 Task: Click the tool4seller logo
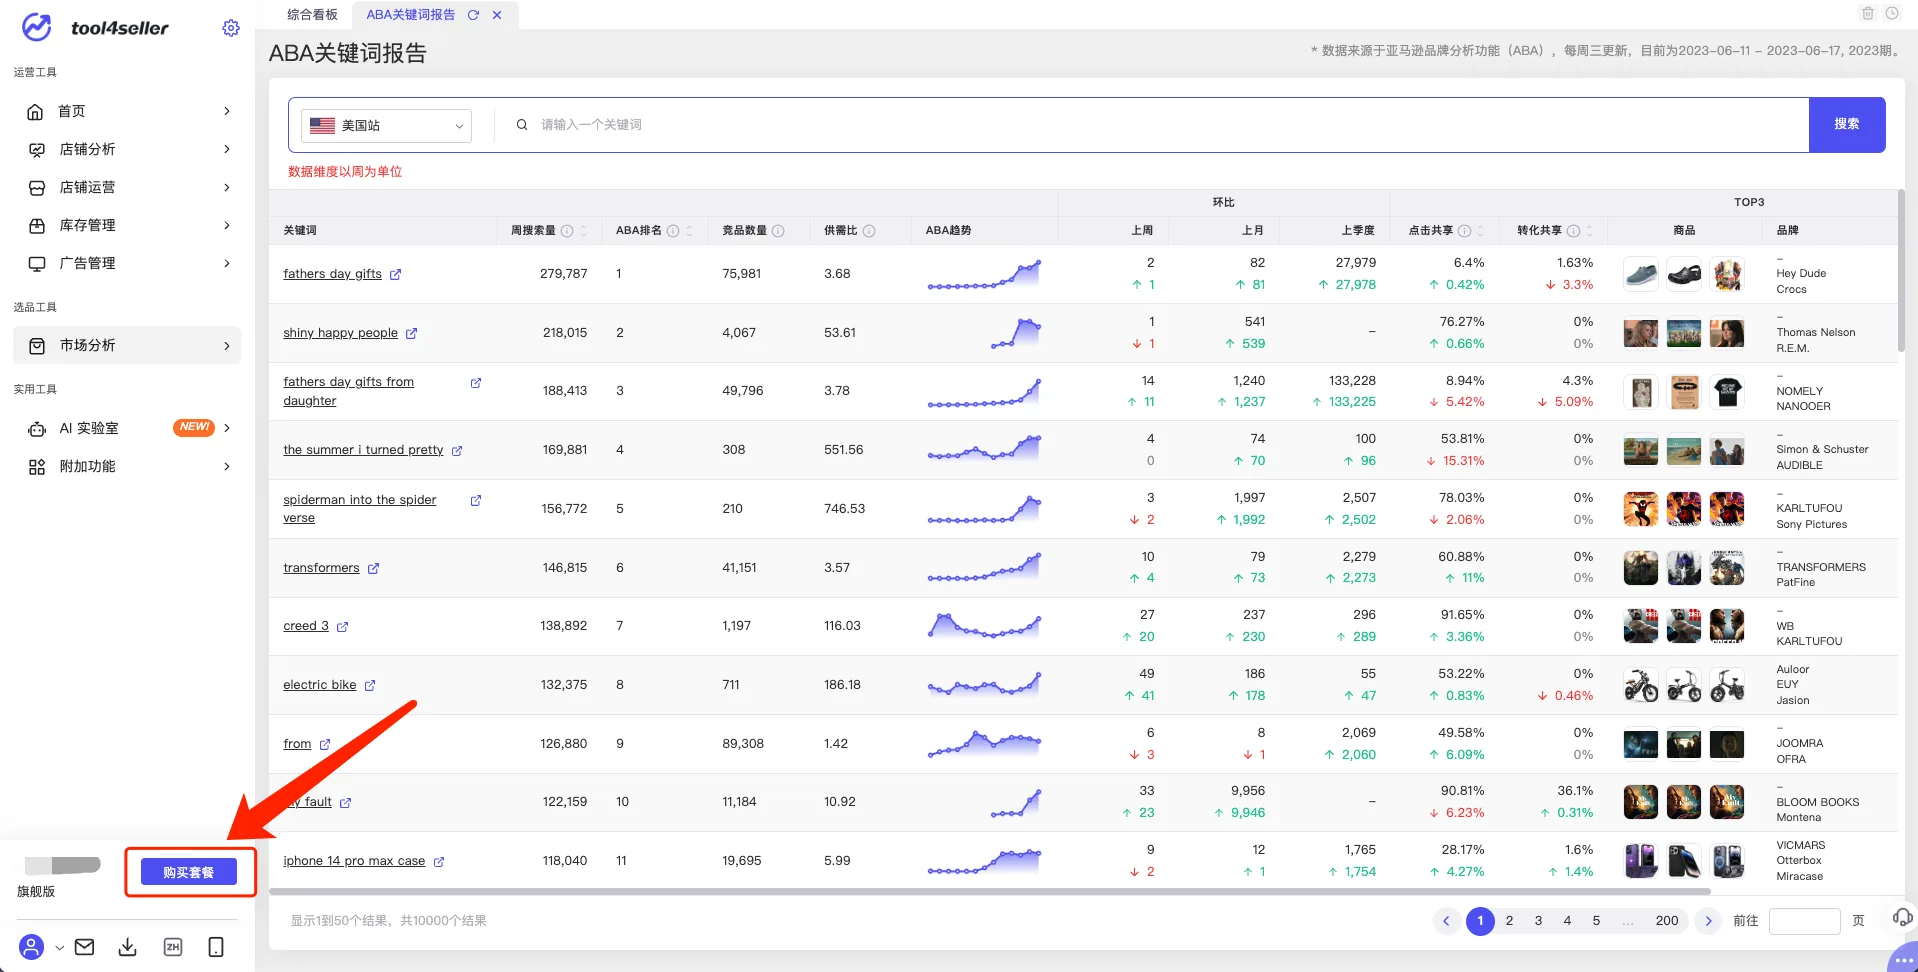pos(95,28)
